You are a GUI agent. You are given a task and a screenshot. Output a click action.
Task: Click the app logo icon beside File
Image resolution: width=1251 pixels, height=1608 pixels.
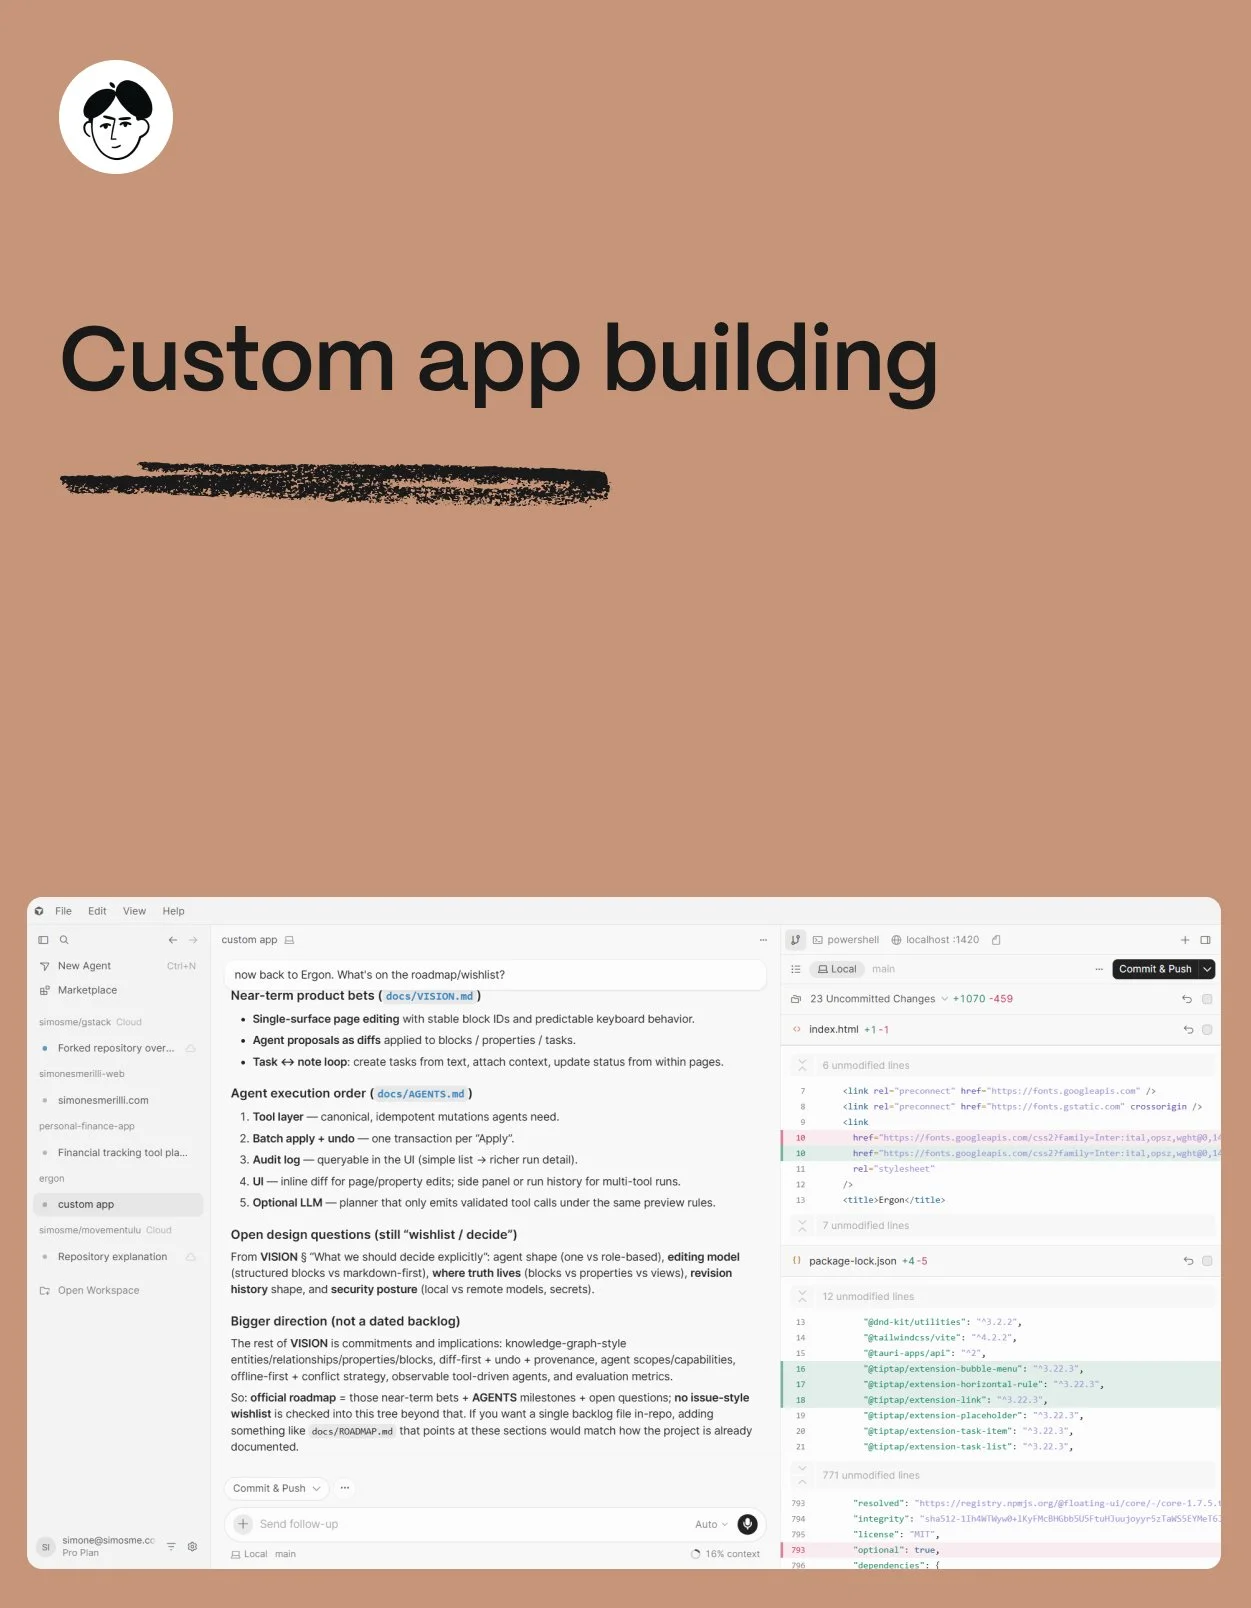pos(39,911)
